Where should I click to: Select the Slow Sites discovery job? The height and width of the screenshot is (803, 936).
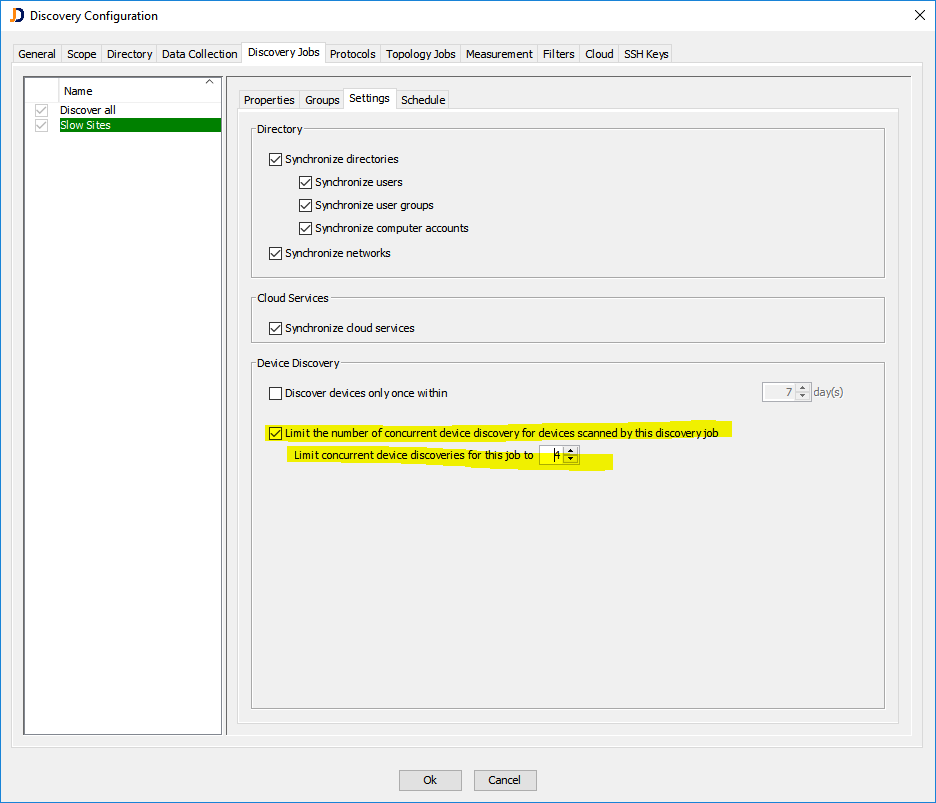point(87,124)
